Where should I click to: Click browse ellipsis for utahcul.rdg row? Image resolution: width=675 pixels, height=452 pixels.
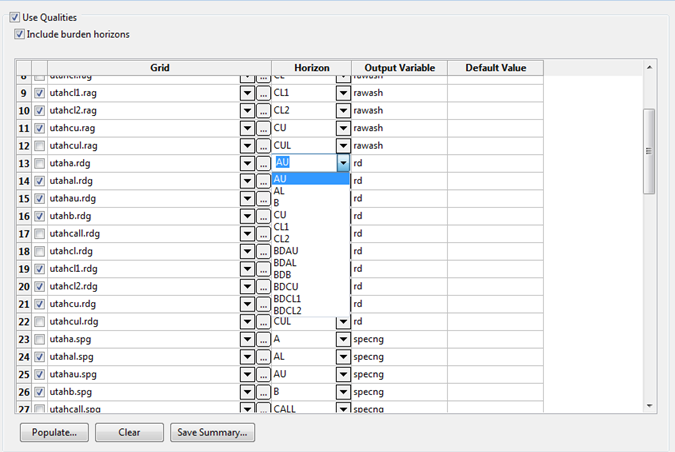point(262,322)
